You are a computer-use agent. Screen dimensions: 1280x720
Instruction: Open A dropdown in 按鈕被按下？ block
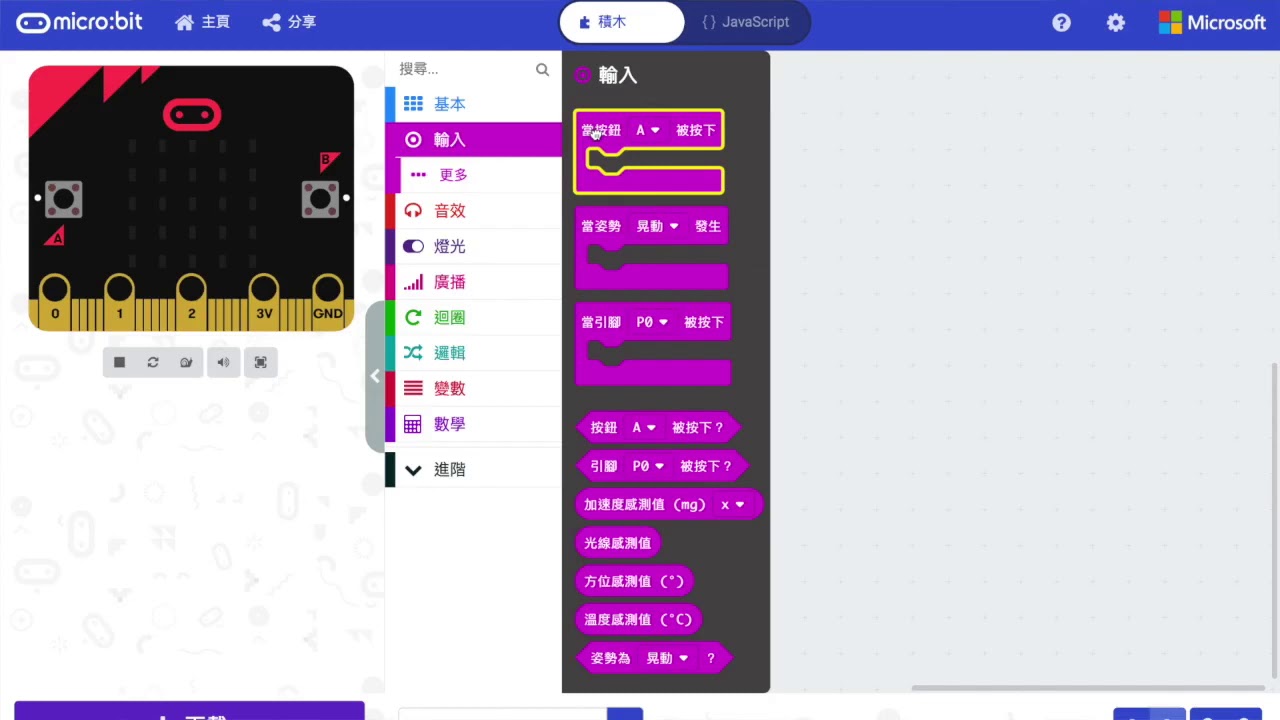point(644,427)
